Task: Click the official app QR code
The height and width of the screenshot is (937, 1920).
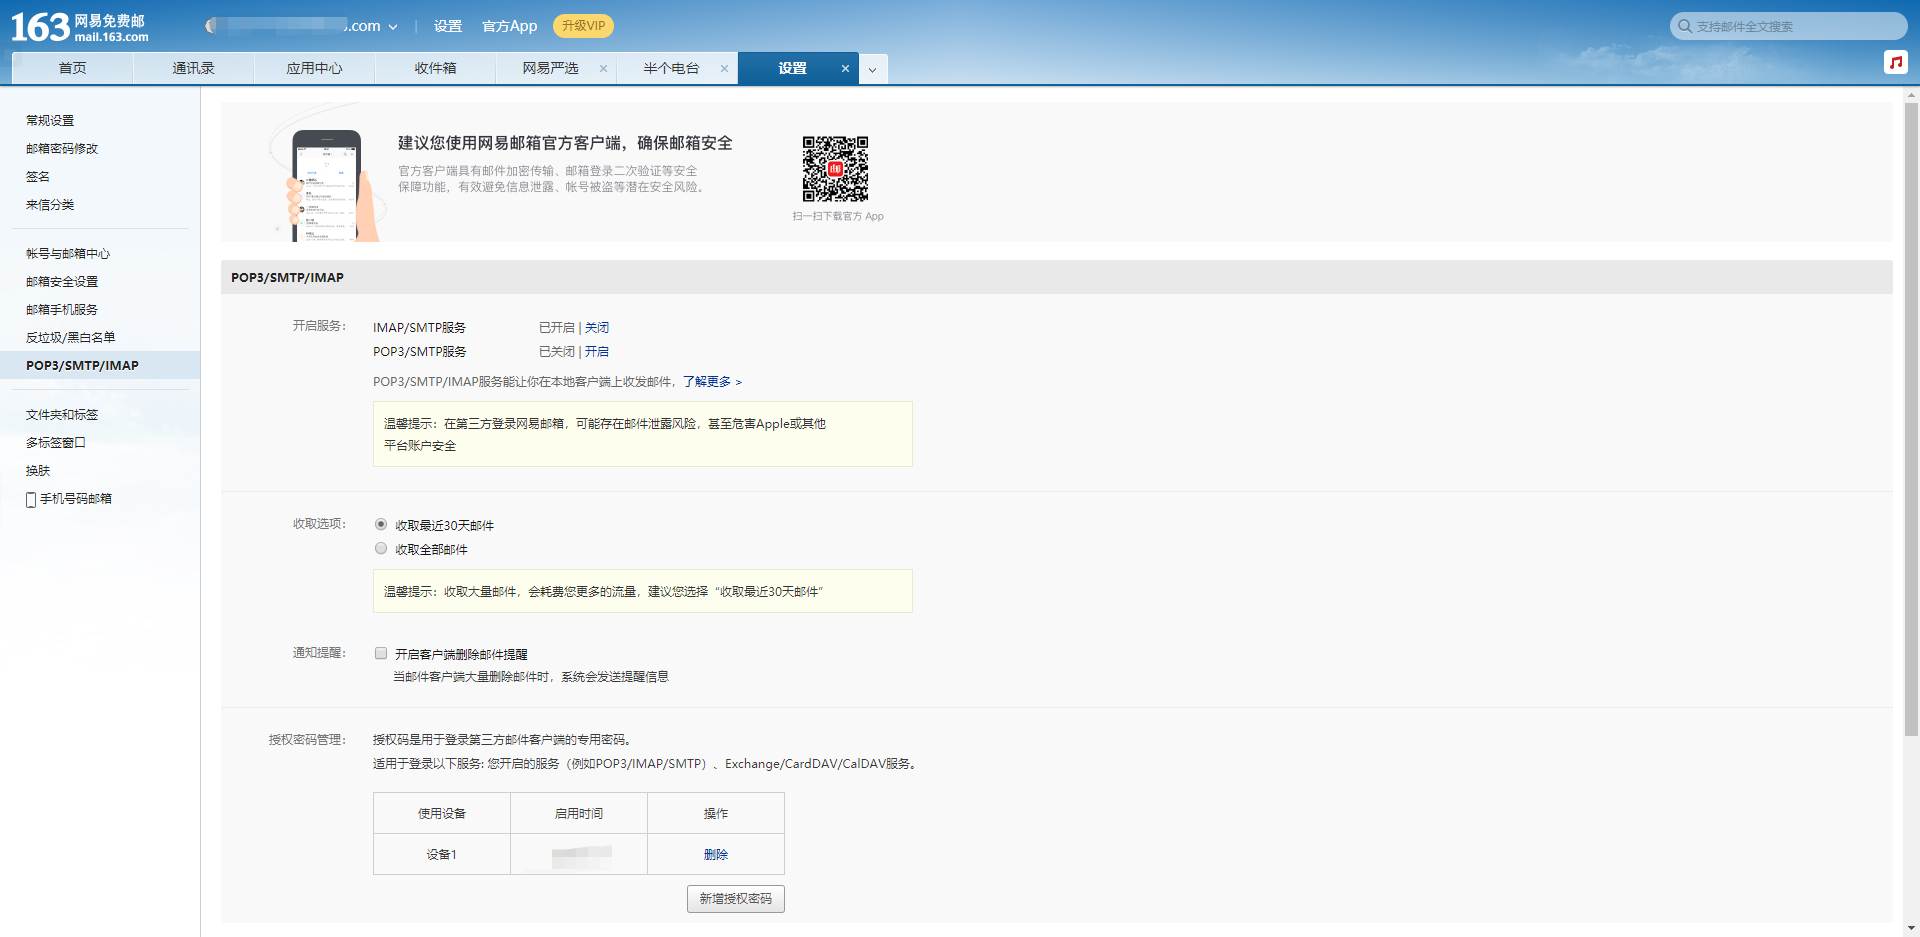Action: (835, 169)
